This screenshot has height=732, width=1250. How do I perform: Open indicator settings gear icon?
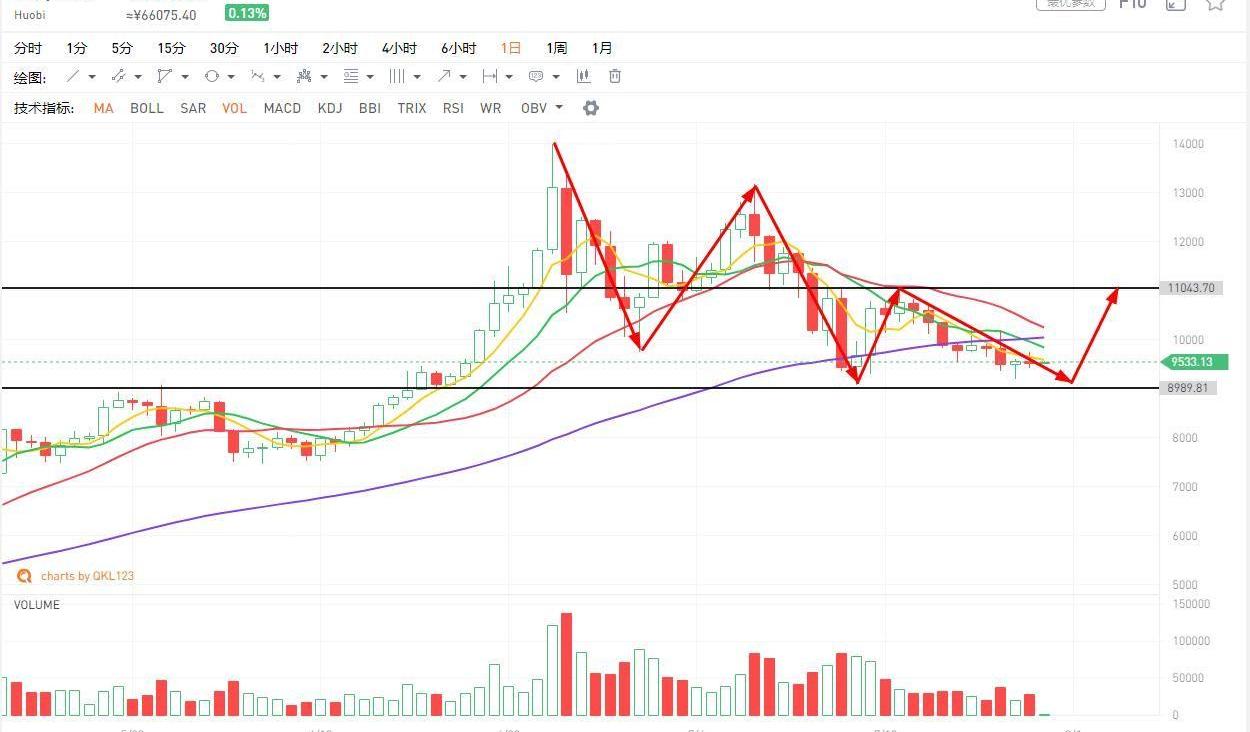pos(591,108)
